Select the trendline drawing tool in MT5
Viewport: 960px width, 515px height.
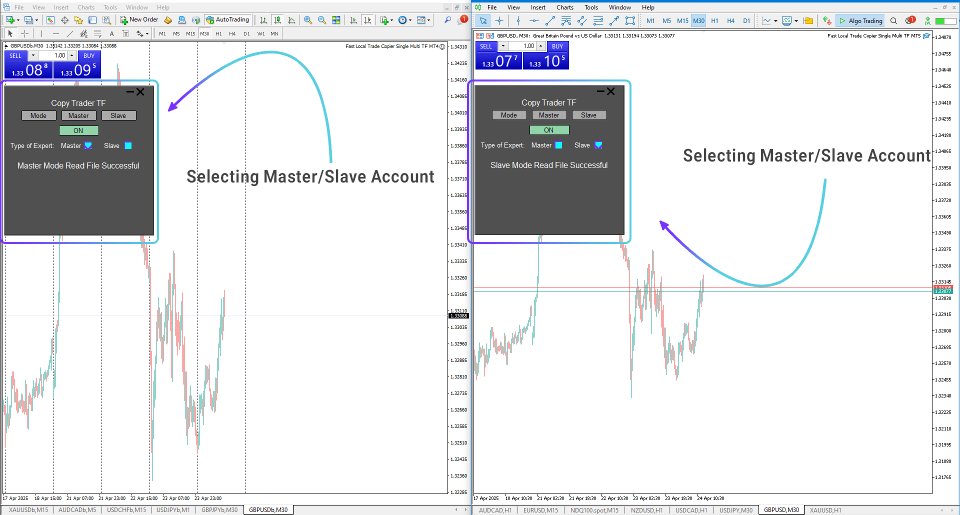click(x=550, y=21)
